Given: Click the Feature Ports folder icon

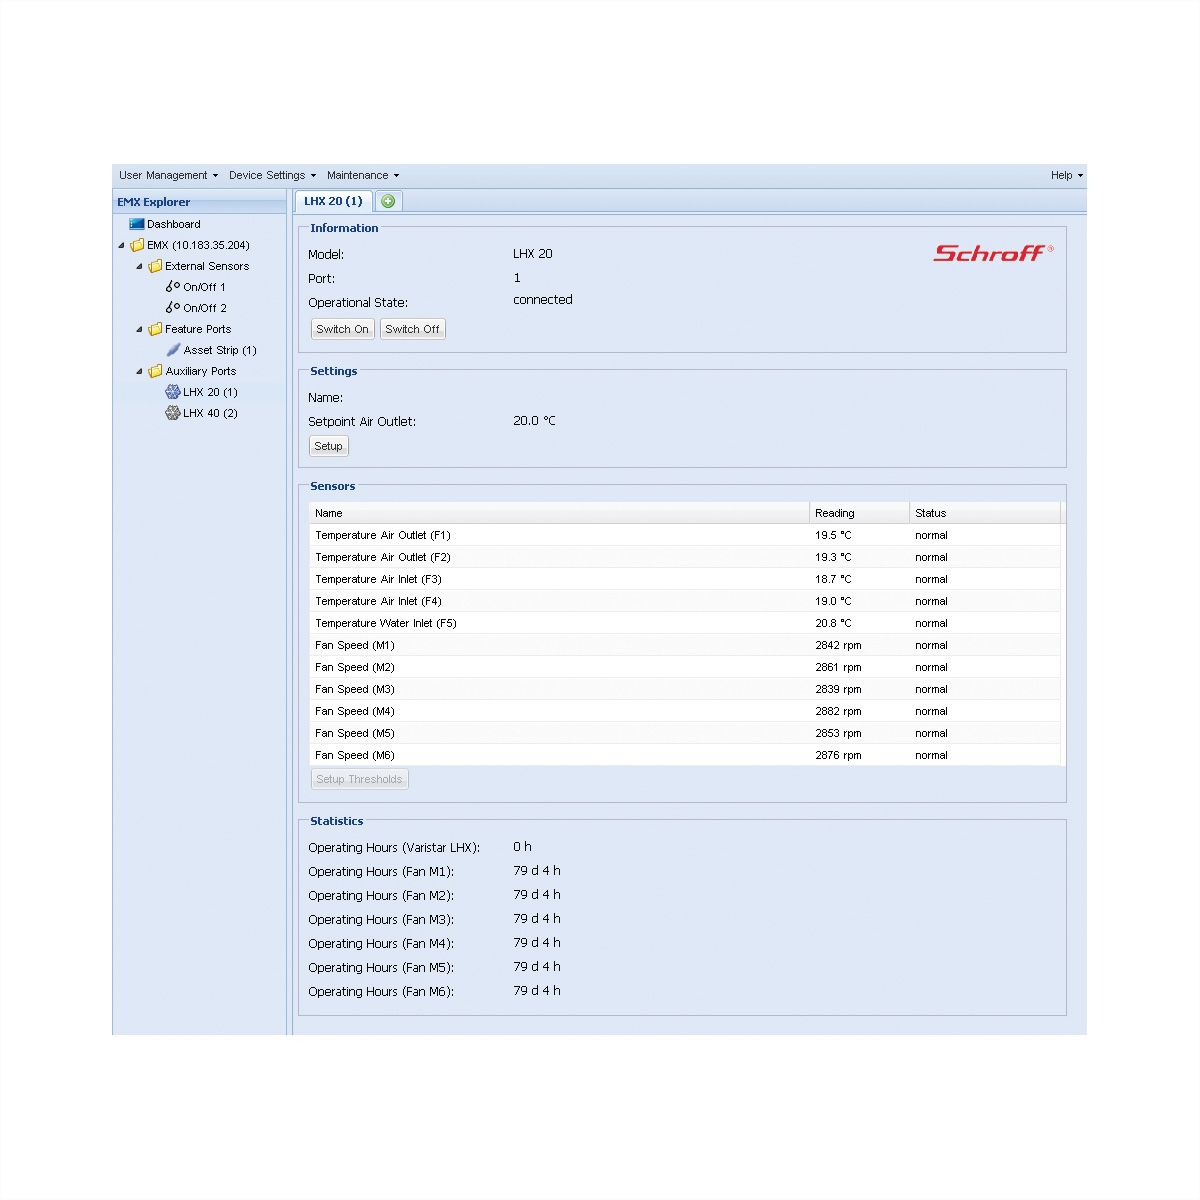Looking at the screenshot, I should [155, 329].
